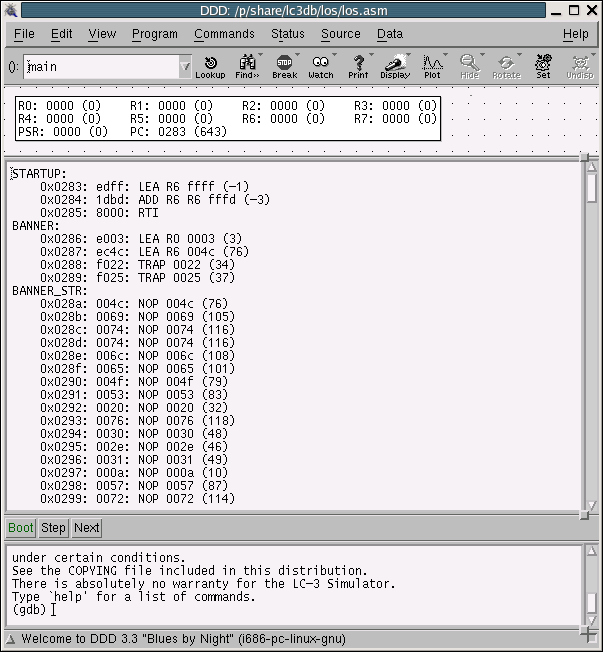Click in the main argument text field
Viewport: 603px width, 652px height.
[100, 67]
